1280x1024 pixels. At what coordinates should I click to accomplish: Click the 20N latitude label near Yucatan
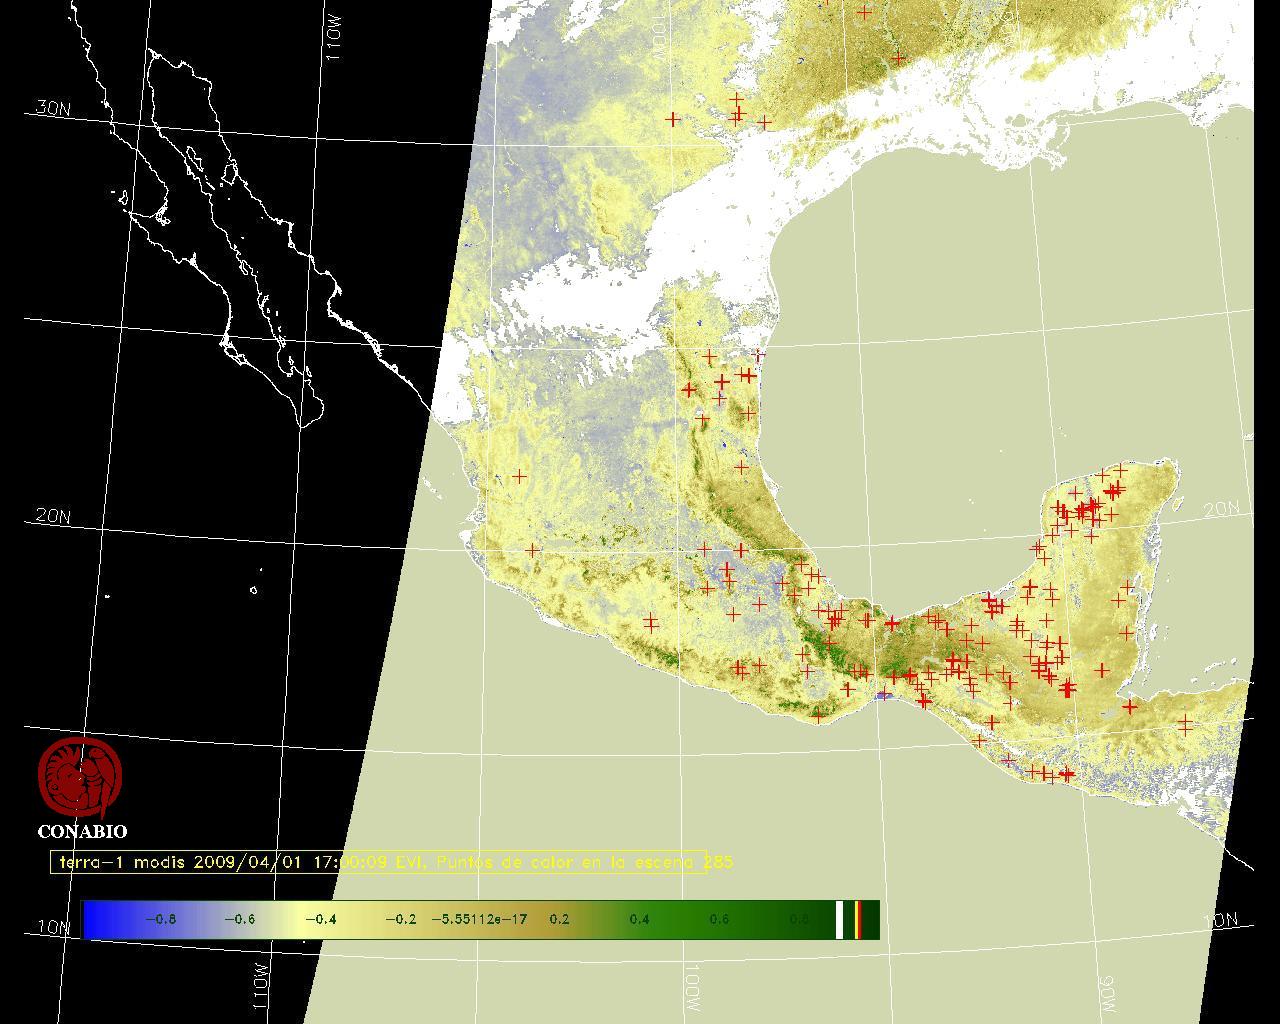[x=1221, y=509]
